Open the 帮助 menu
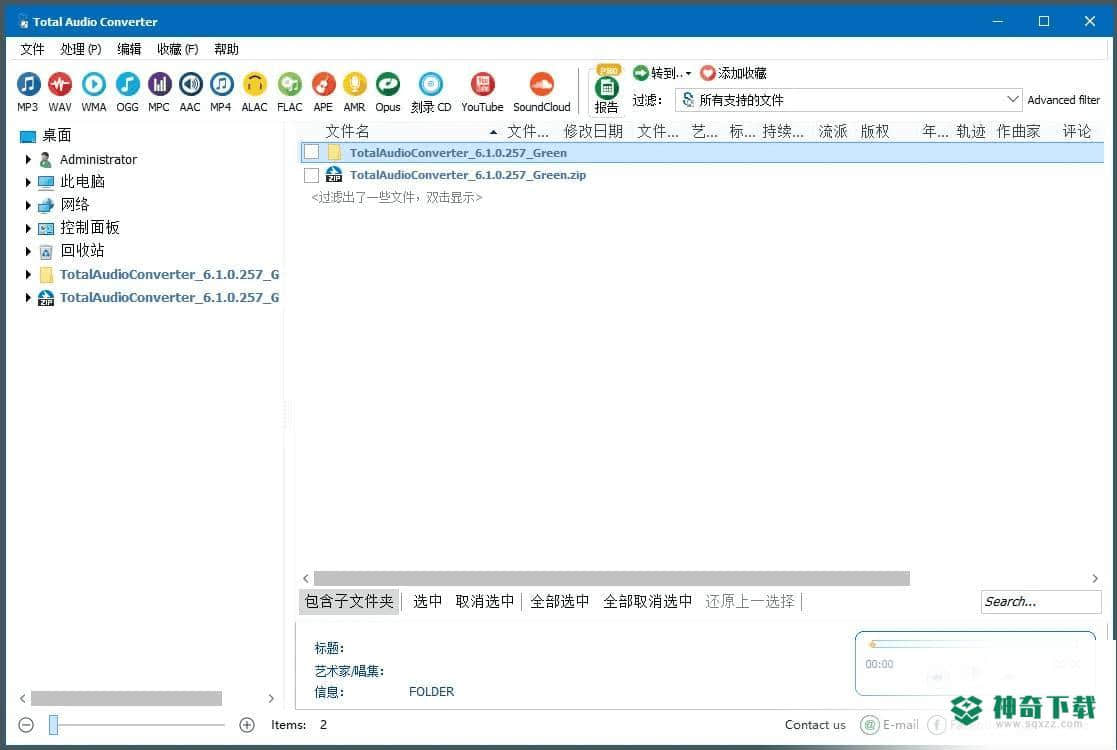The image size is (1117, 750). tap(226, 49)
